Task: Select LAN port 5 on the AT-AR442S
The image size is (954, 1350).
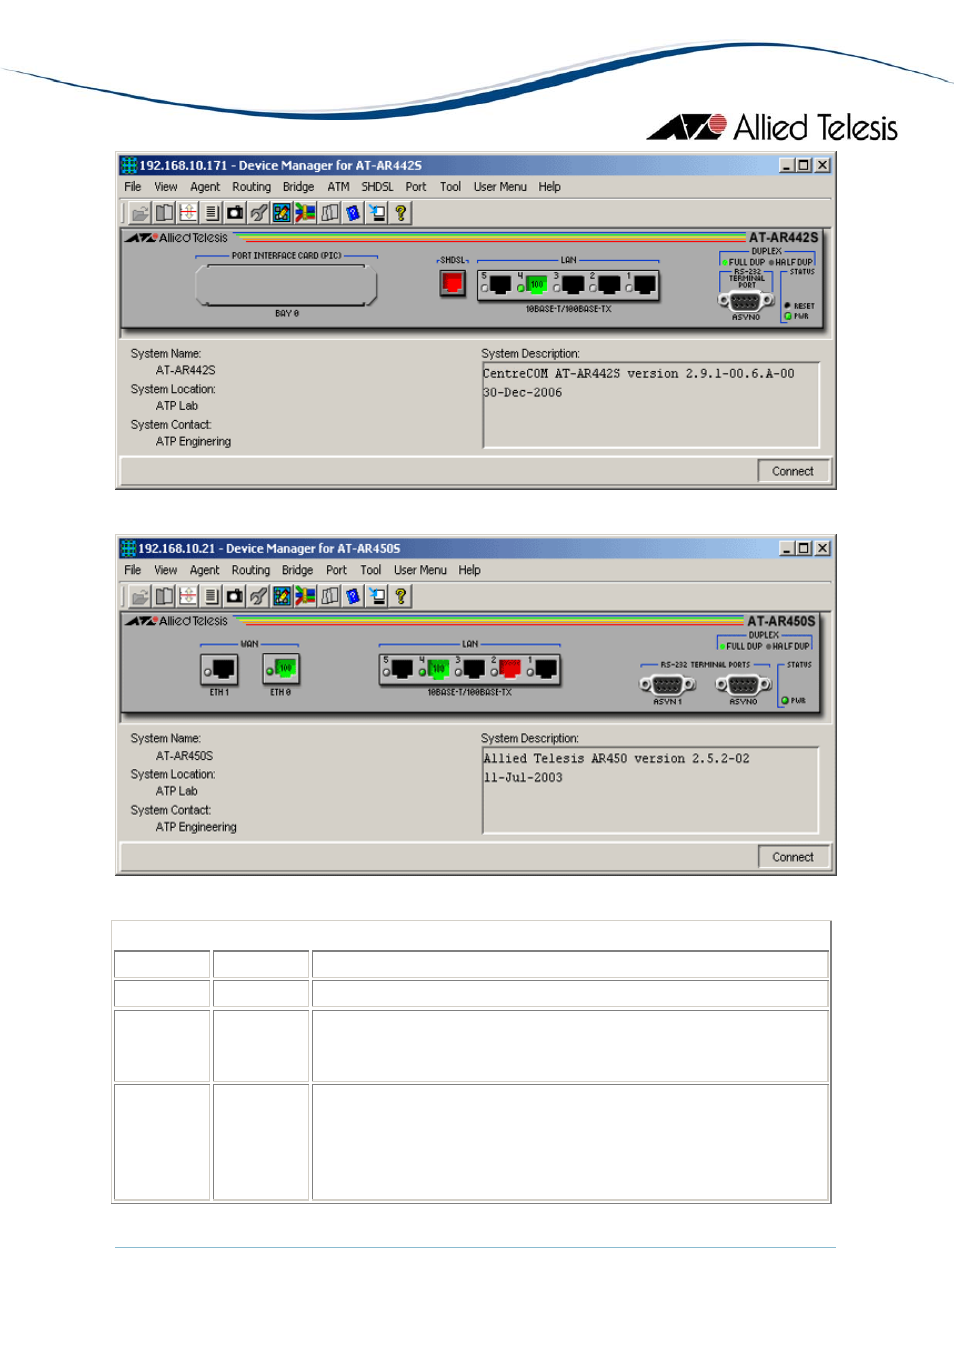Action: pyautogui.click(x=500, y=285)
